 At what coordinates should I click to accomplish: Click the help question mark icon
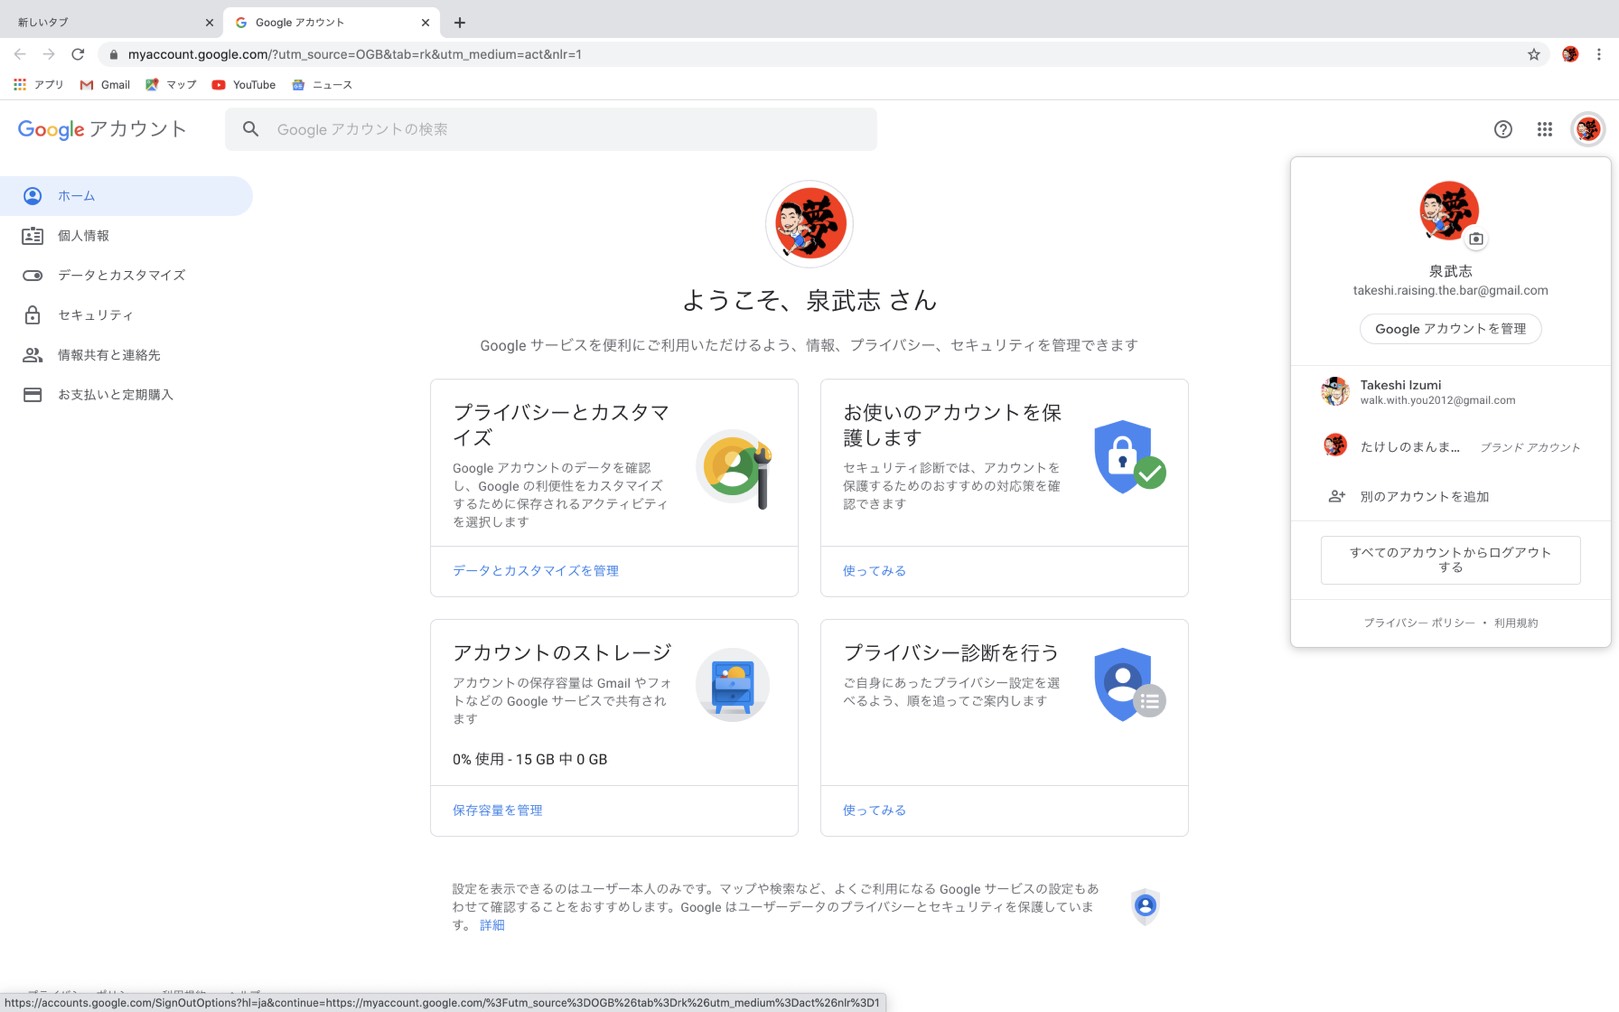1503,129
